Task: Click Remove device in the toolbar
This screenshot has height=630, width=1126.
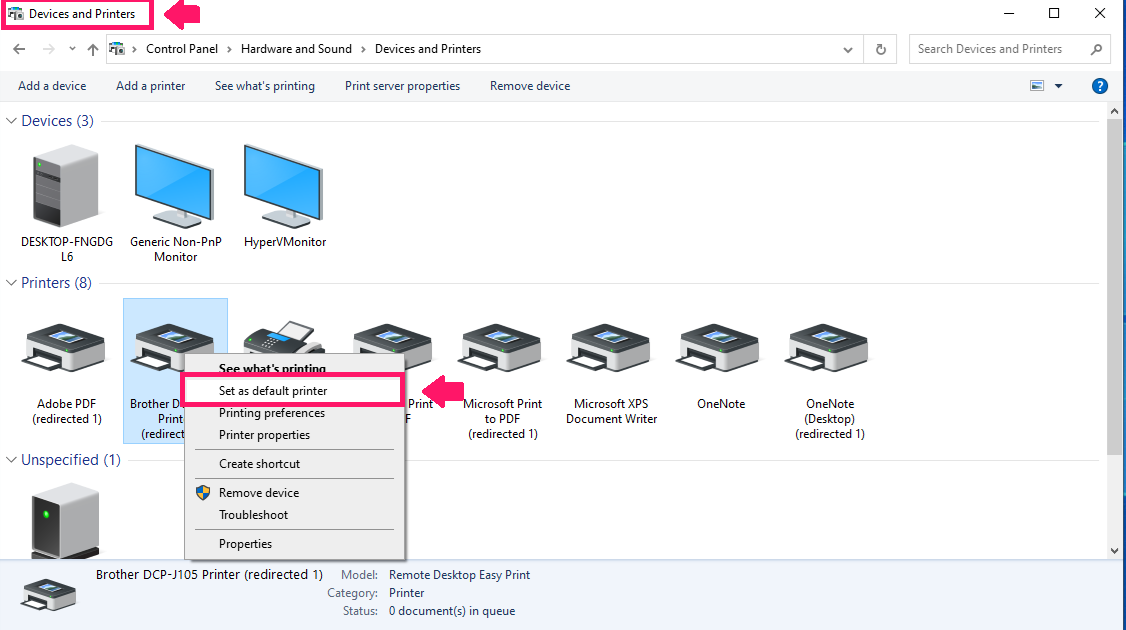Action: click(x=530, y=86)
